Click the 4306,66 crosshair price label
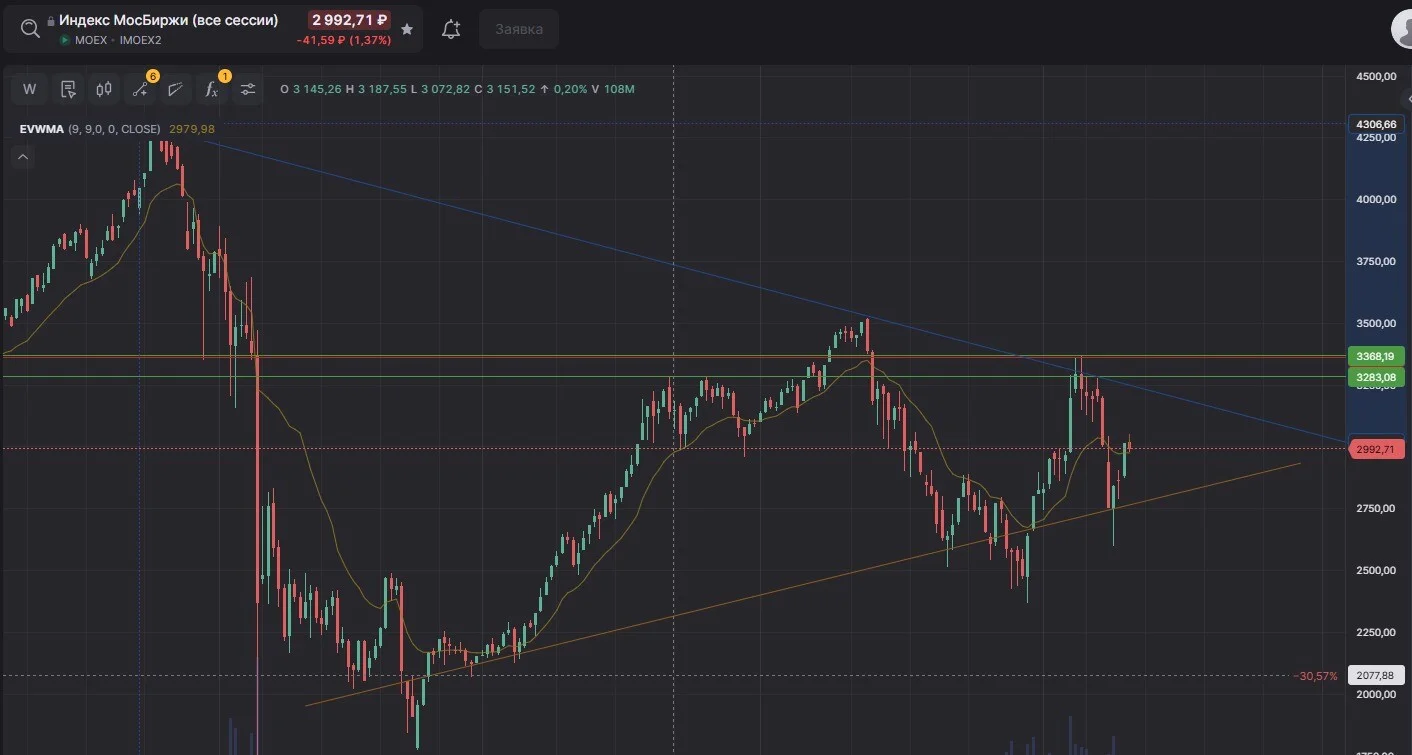The height and width of the screenshot is (755, 1412). [1376, 124]
